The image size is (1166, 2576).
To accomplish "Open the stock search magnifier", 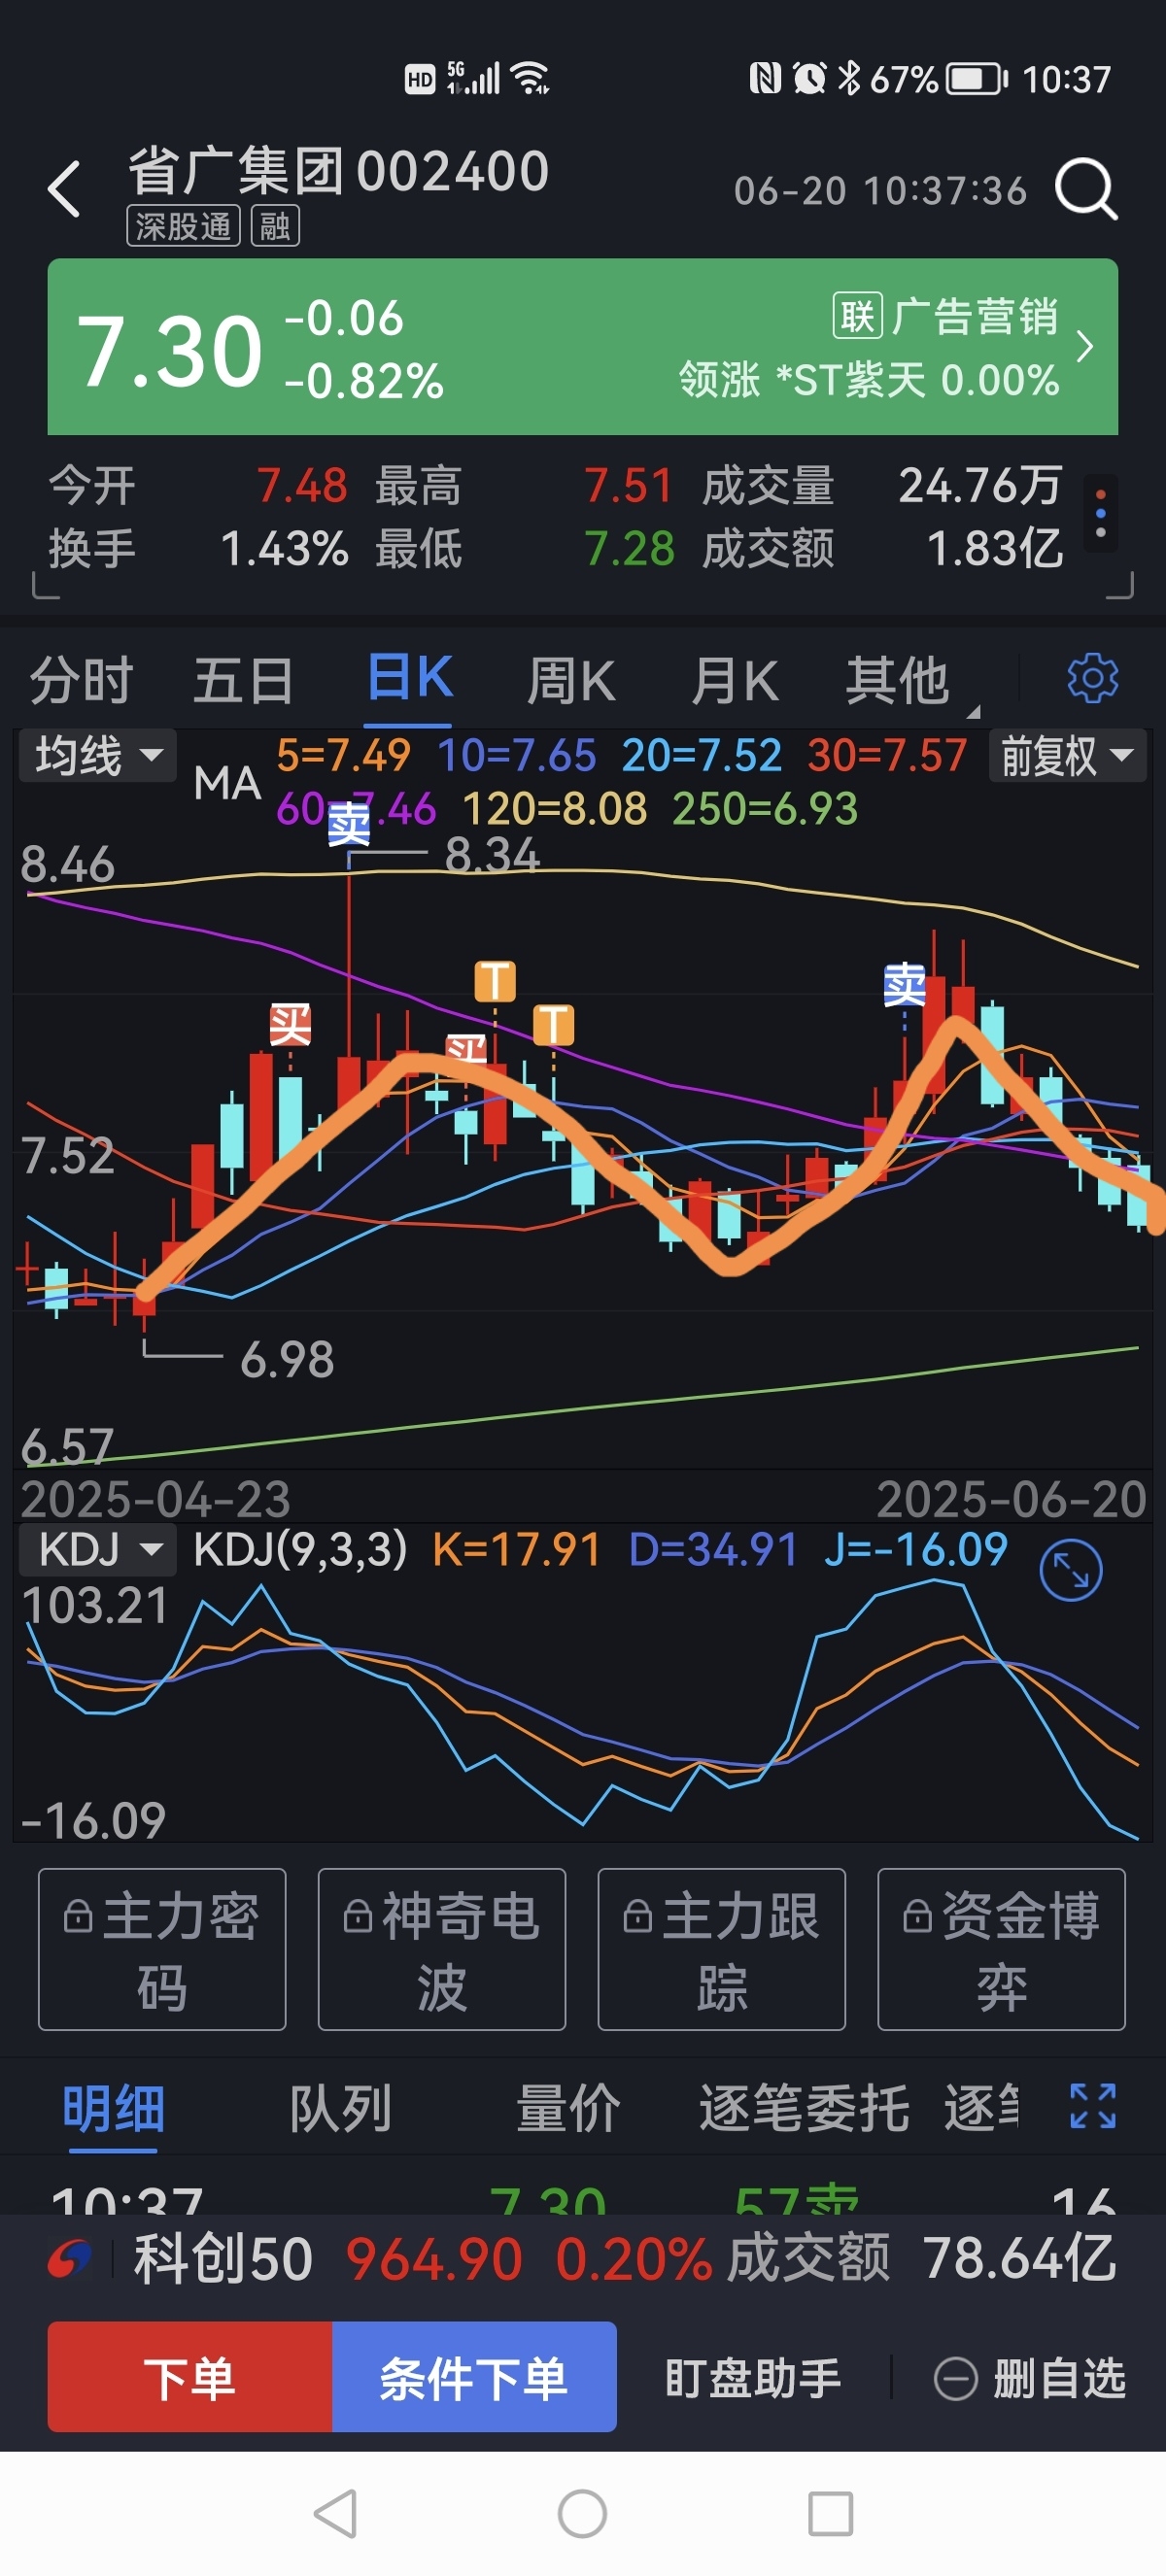I will 1087,188.
